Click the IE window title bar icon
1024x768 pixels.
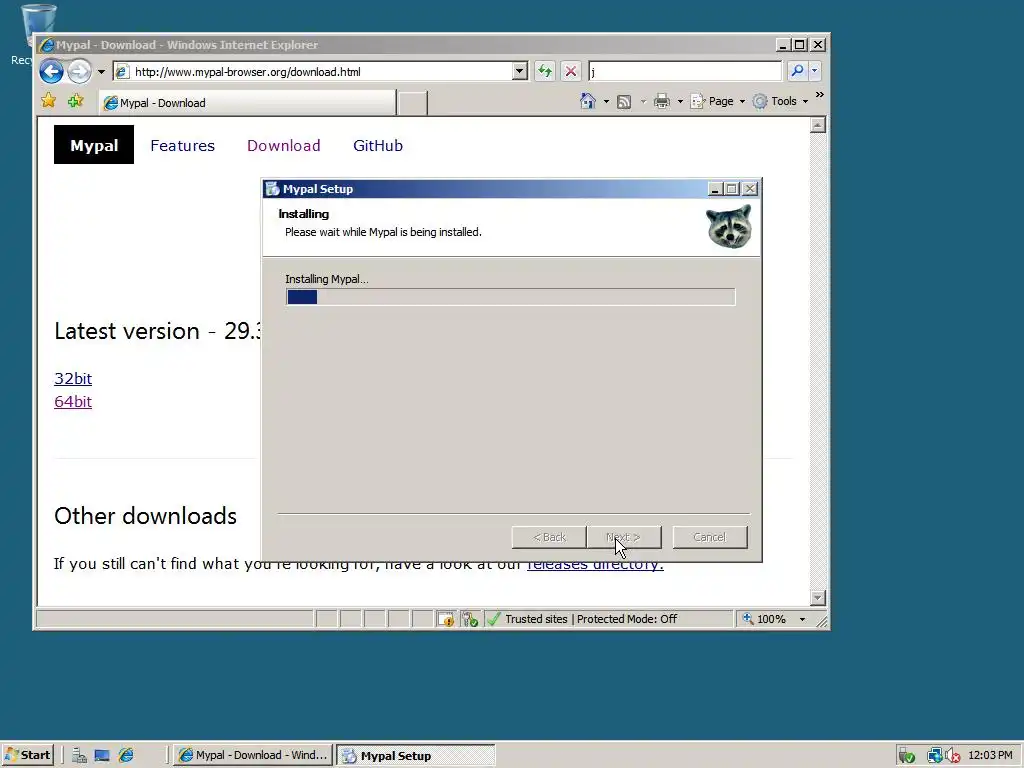(46, 45)
